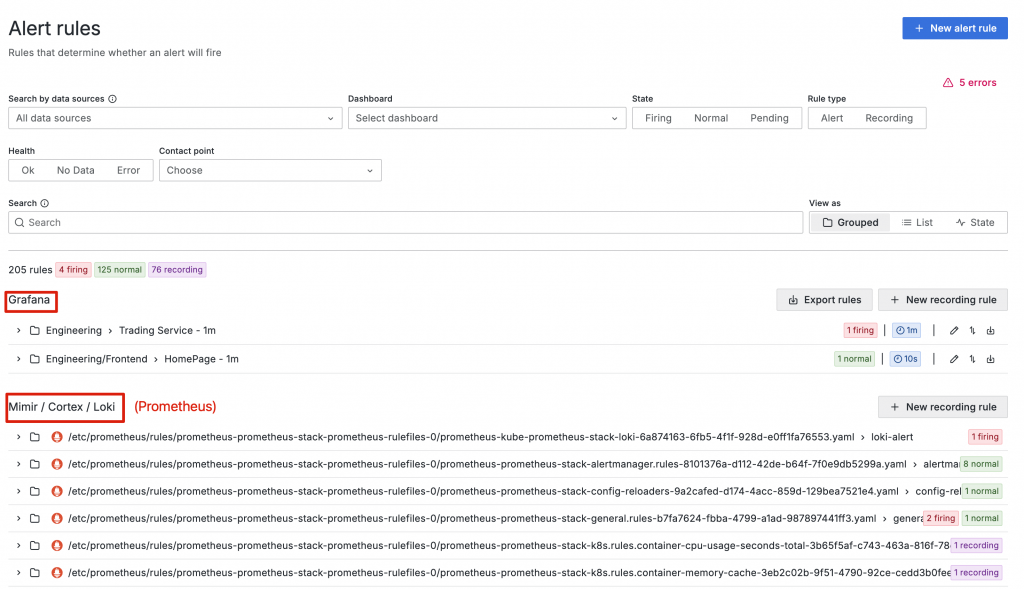Click the Prometheus icon in the config-reloaders row
This screenshot has width=1024, height=589.
pyautogui.click(x=57, y=491)
